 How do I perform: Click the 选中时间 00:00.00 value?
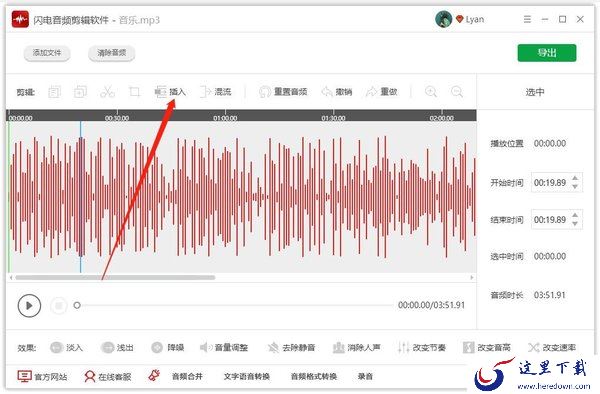550,256
